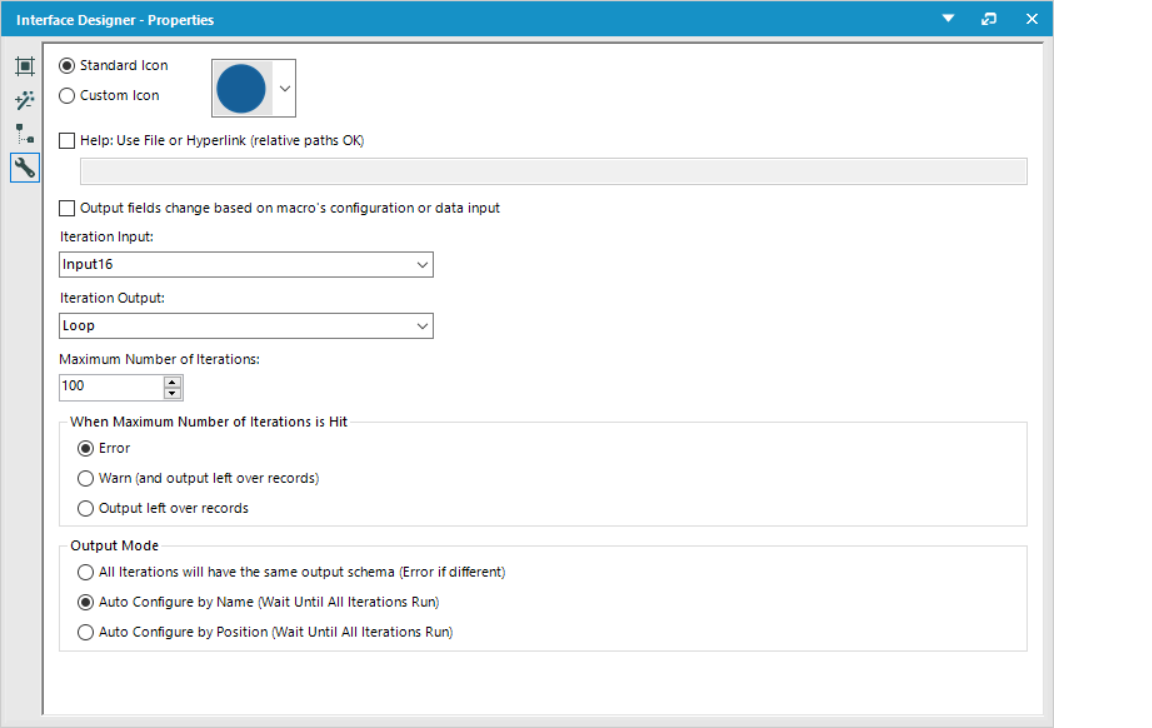Select Auto Configure by Position output mode
This screenshot has width=1152, height=728.
click(x=85, y=632)
